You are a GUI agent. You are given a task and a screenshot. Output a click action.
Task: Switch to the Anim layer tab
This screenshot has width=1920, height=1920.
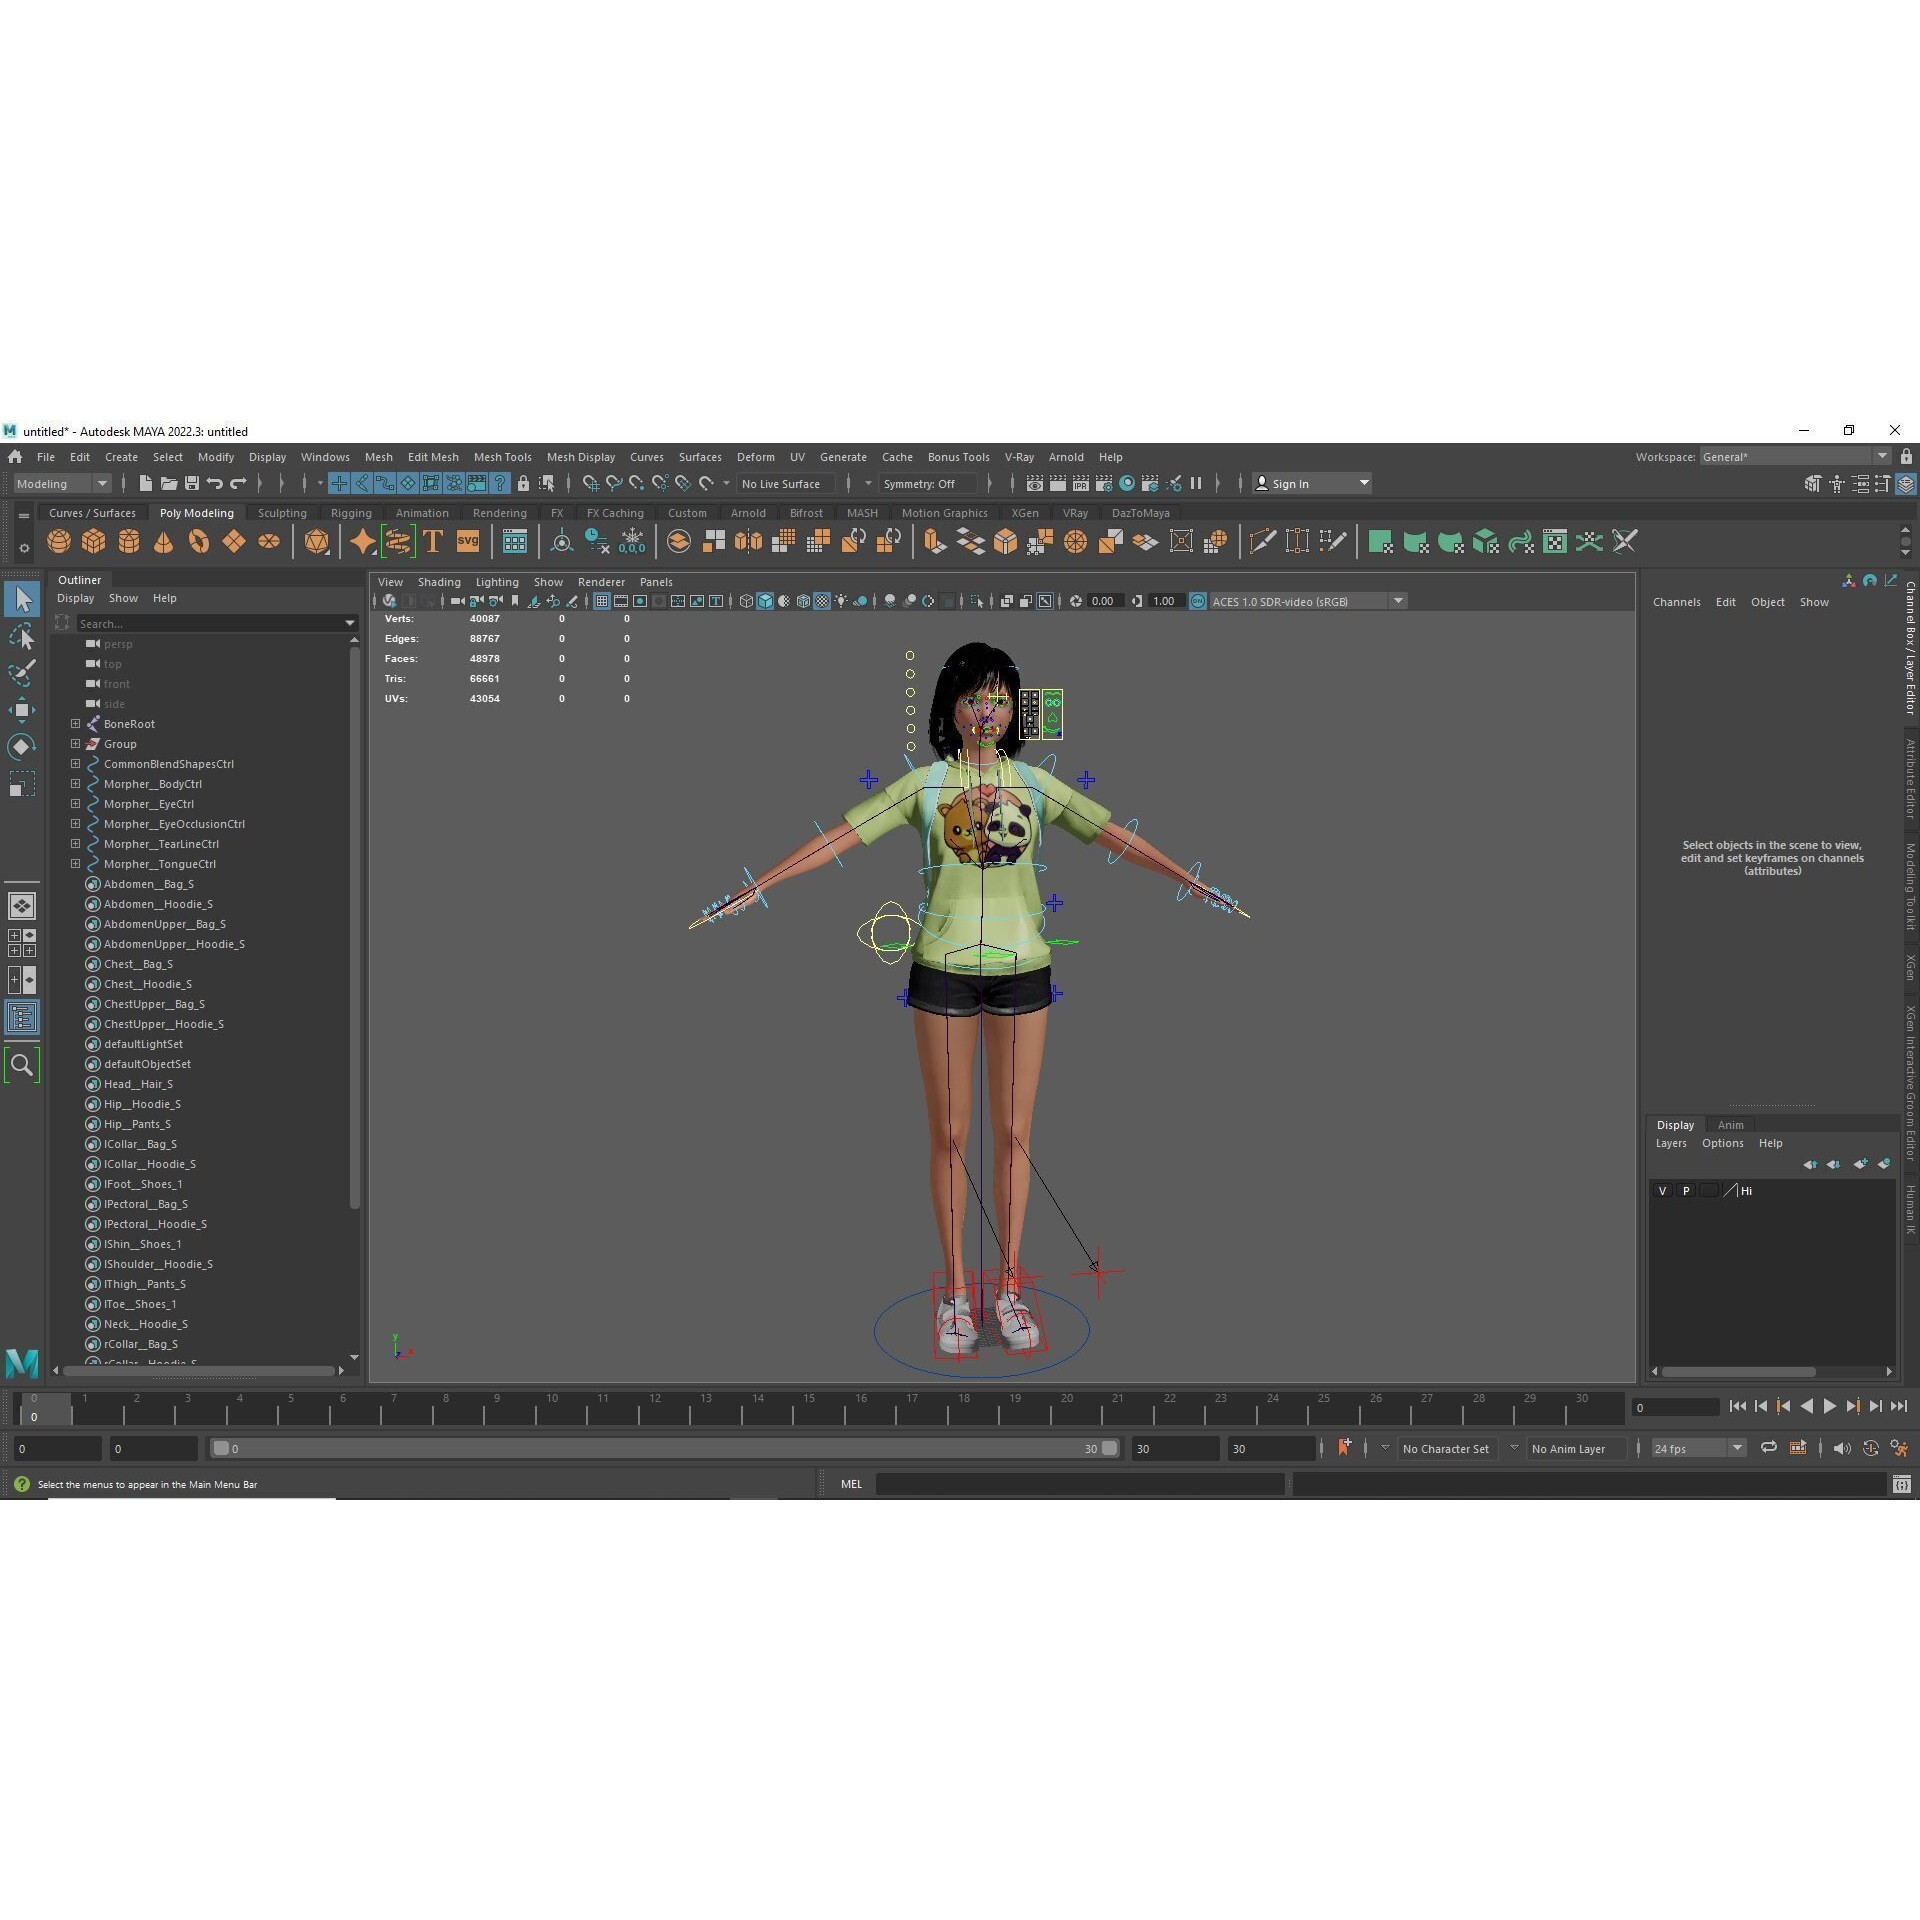[1730, 1125]
